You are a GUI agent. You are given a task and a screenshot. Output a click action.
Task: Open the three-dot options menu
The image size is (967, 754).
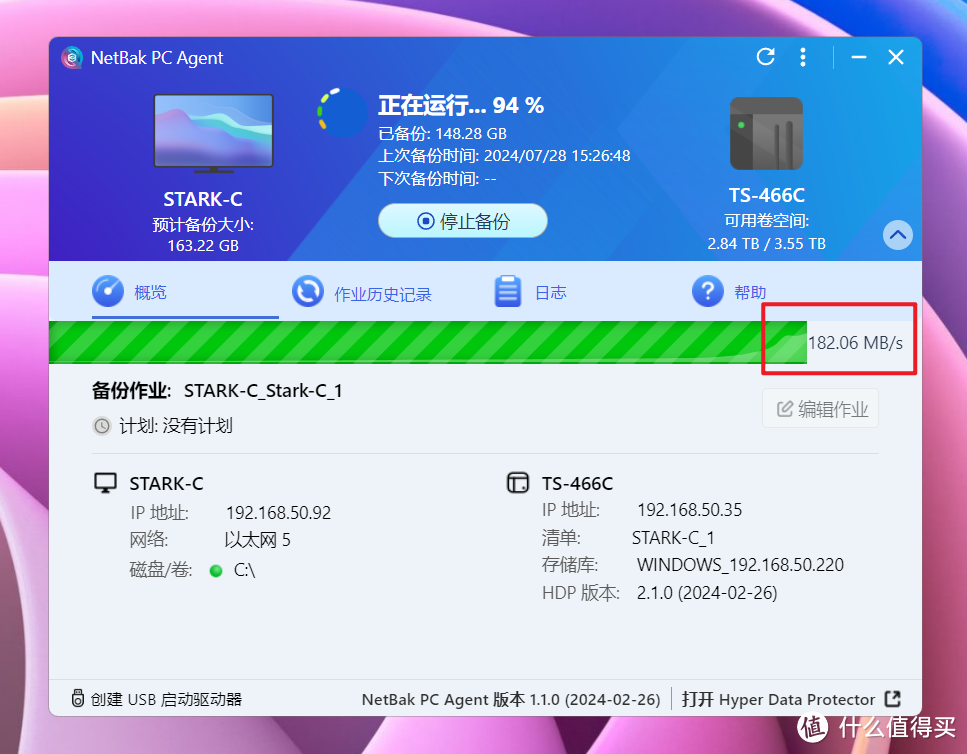803,57
